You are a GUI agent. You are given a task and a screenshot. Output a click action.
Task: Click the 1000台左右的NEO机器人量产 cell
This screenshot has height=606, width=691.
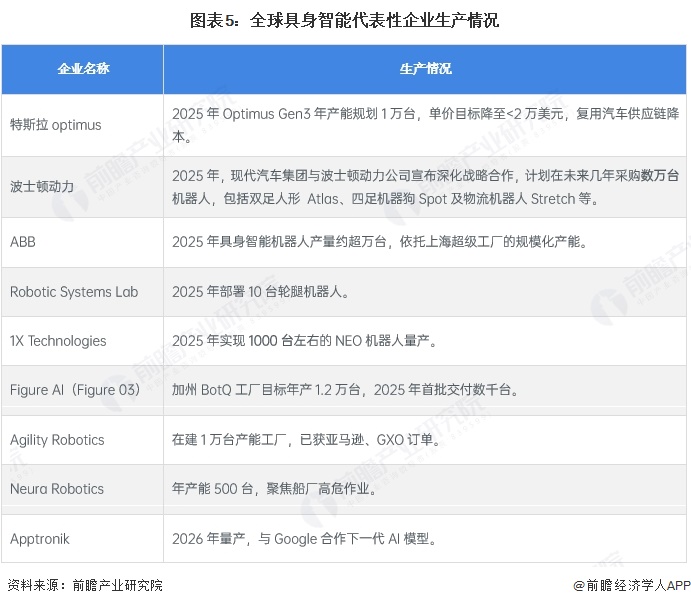pyautogui.click(x=425, y=341)
